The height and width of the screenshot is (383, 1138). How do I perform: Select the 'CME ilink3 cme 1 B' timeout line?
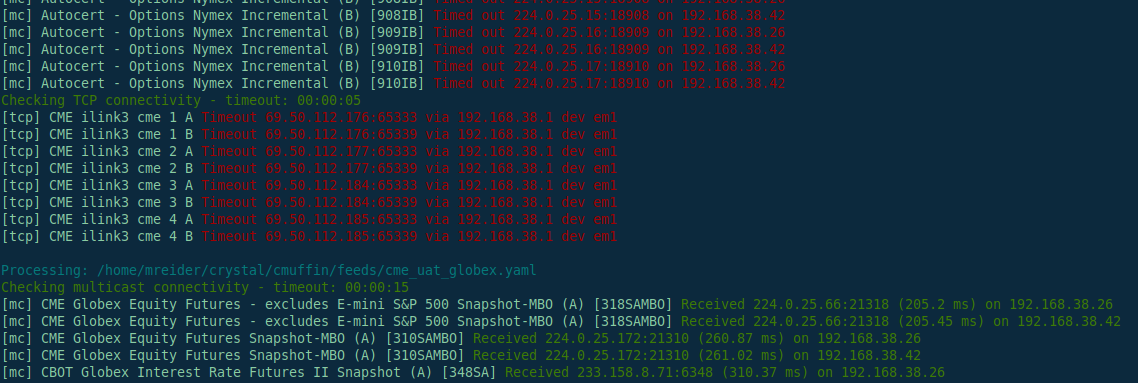309,134
